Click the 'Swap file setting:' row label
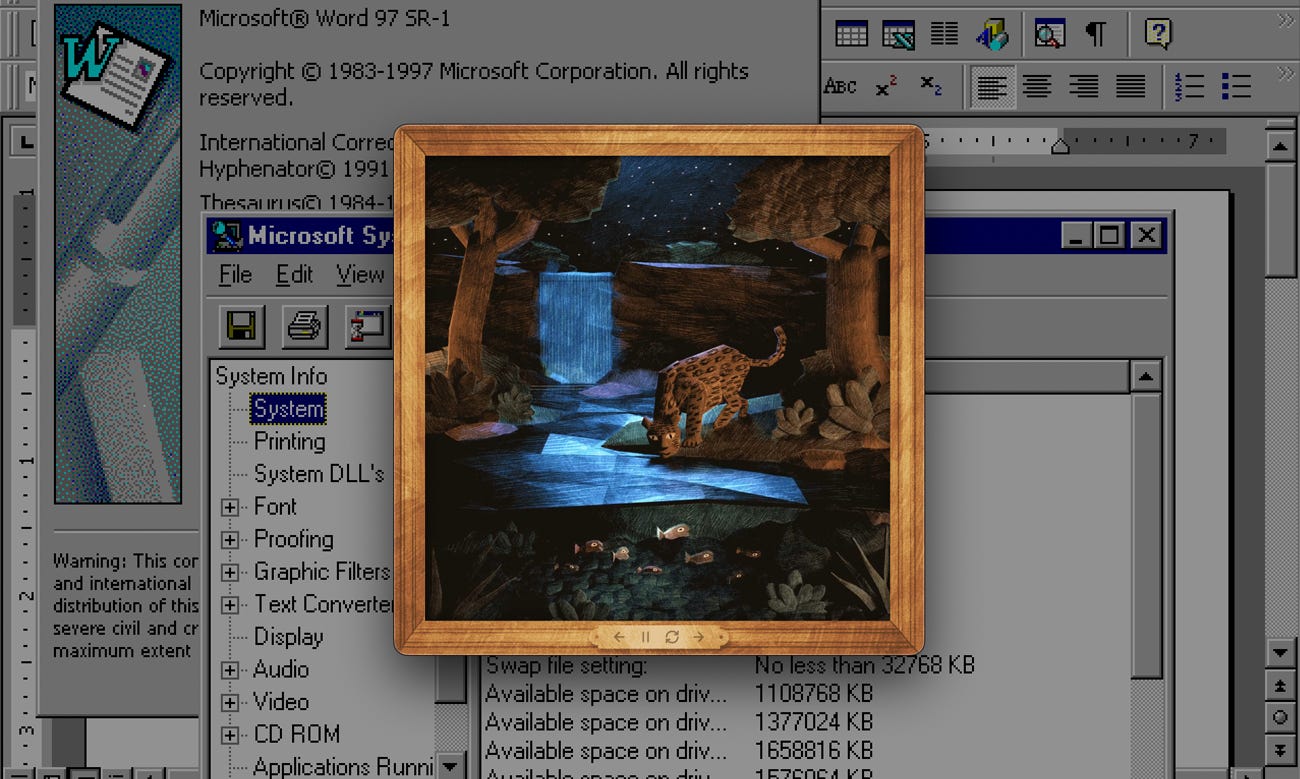Screen dimensions: 1300x779 566,665
